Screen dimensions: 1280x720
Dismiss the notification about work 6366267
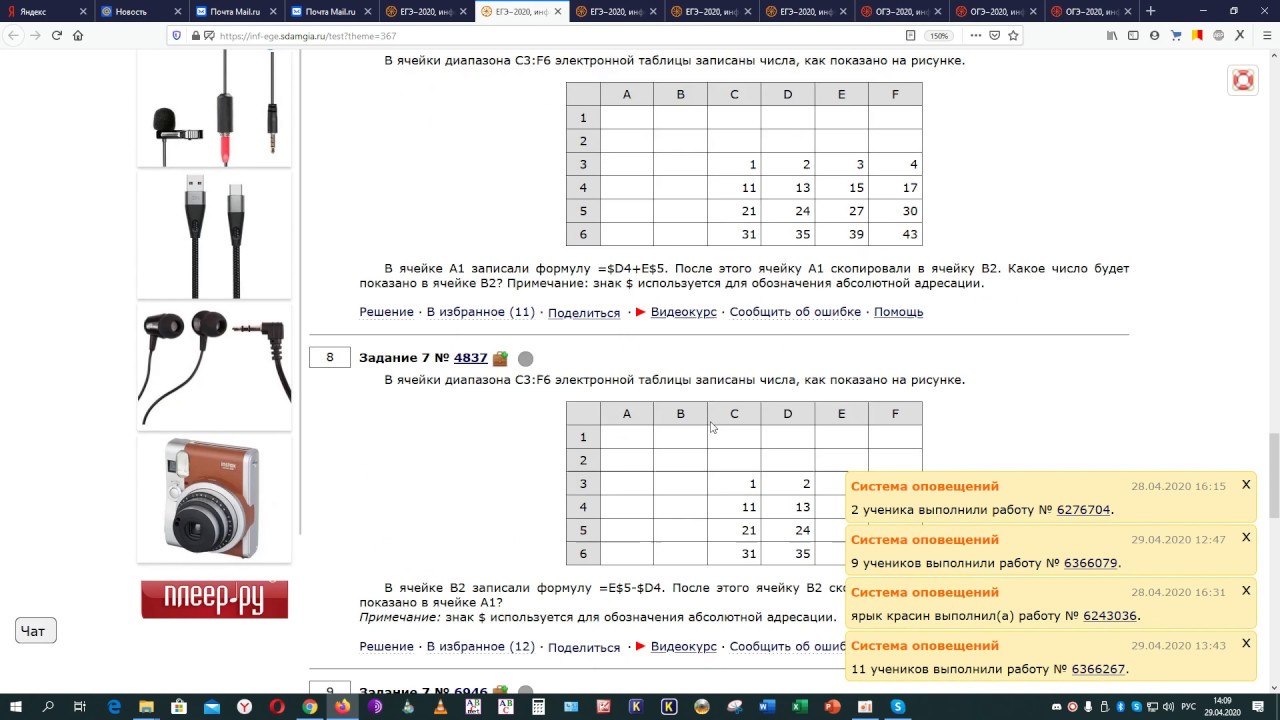click(1246, 643)
